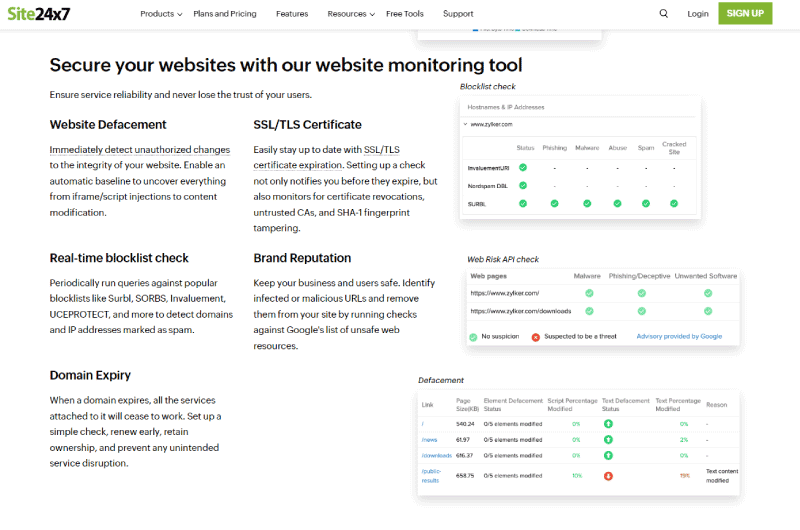Open Plans and Pricing page
The image size is (800, 530).
tap(224, 14)
